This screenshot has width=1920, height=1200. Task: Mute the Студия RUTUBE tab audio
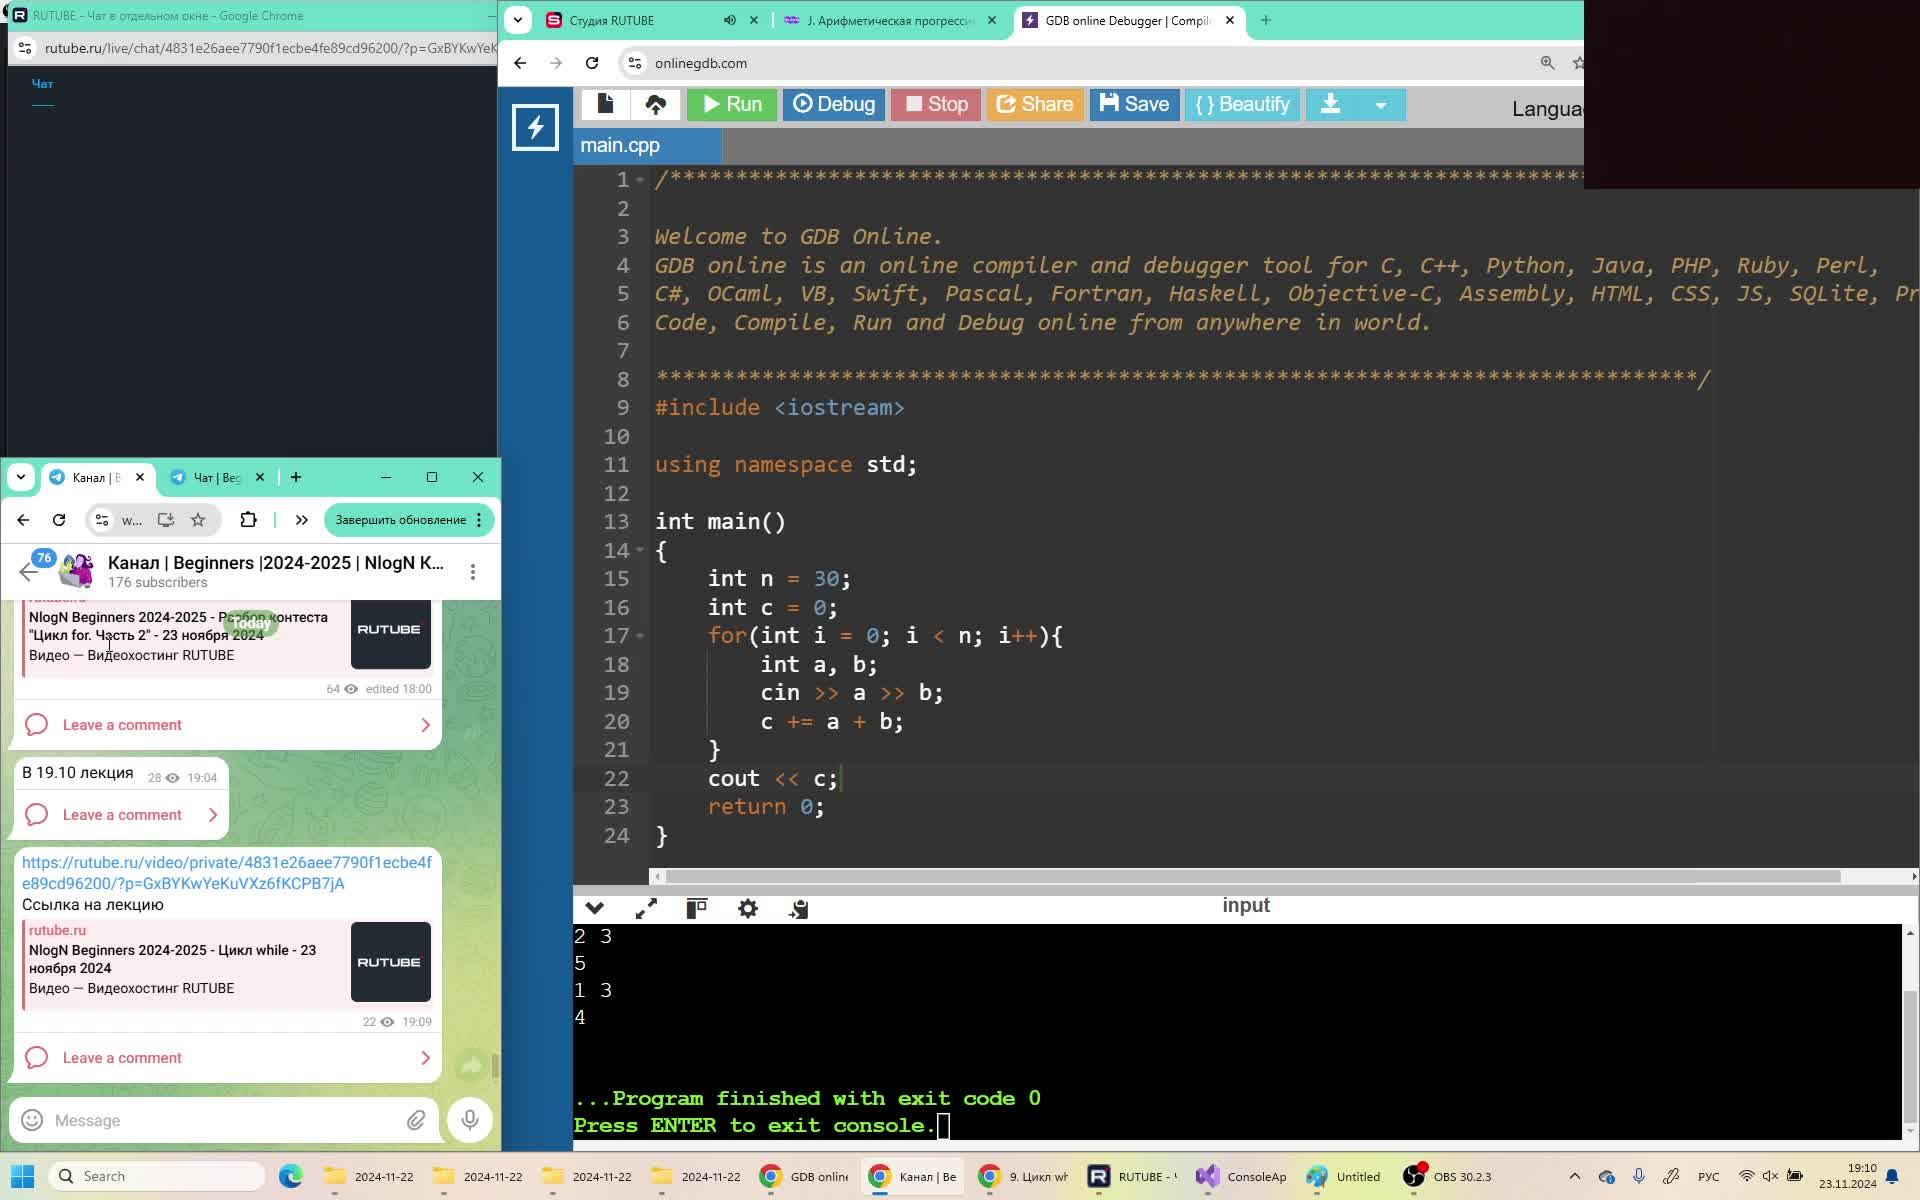coord(730,20)
